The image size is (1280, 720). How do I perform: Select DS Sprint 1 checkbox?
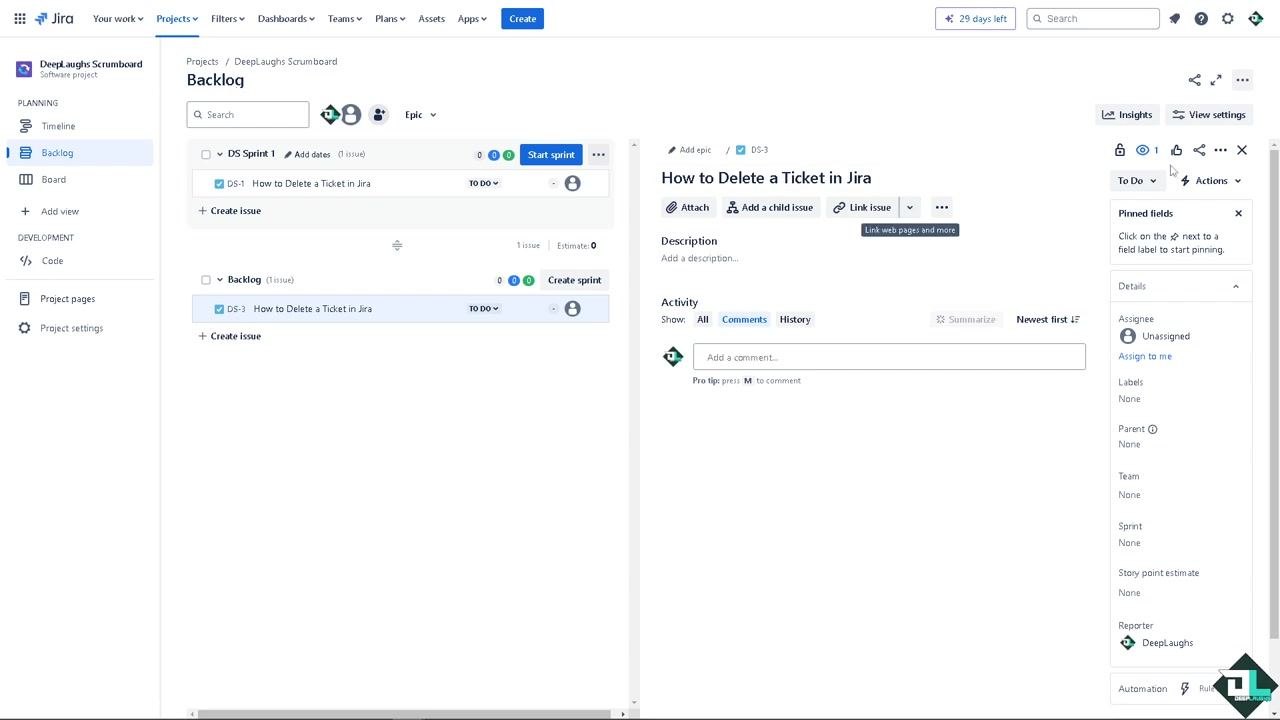pyautogui.click(x=206, y=155)
